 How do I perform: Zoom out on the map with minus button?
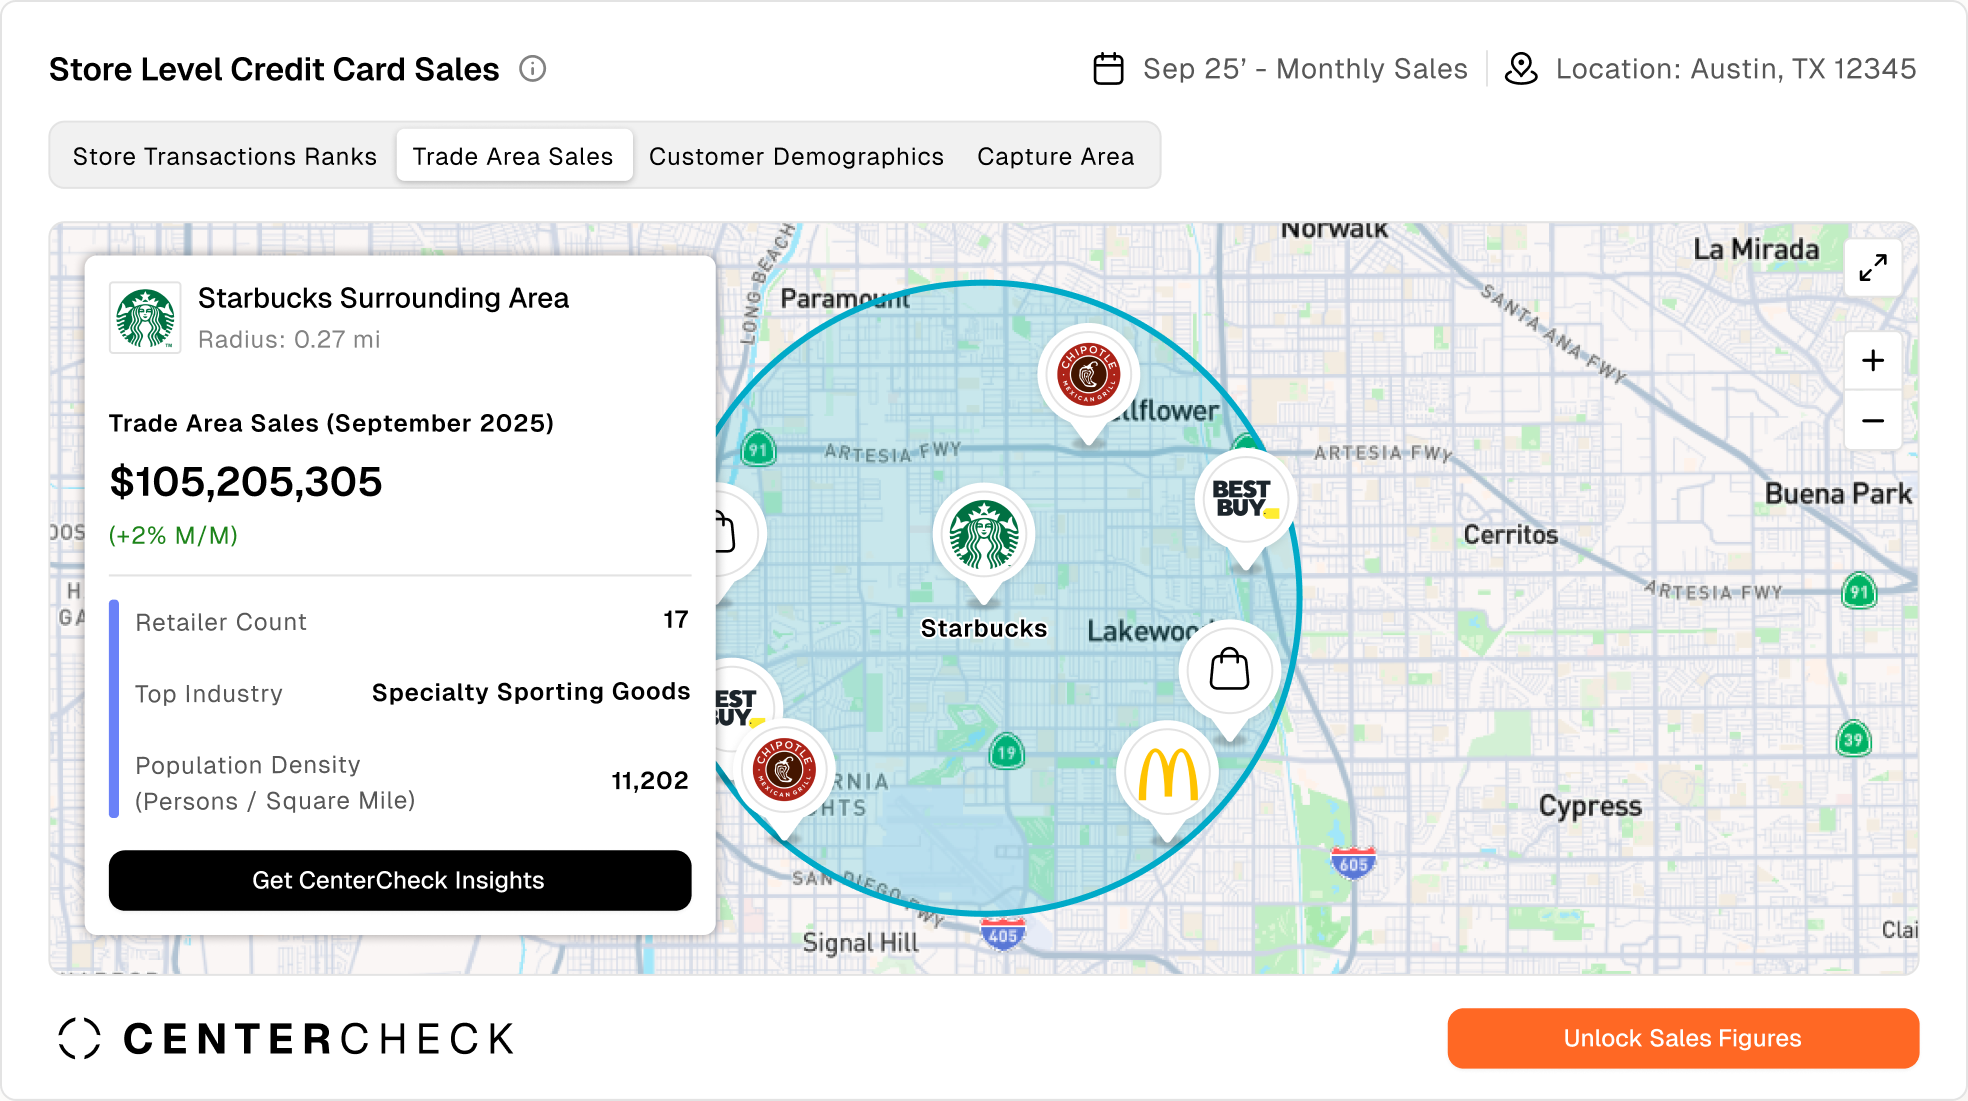click(x=1872, y=421)
